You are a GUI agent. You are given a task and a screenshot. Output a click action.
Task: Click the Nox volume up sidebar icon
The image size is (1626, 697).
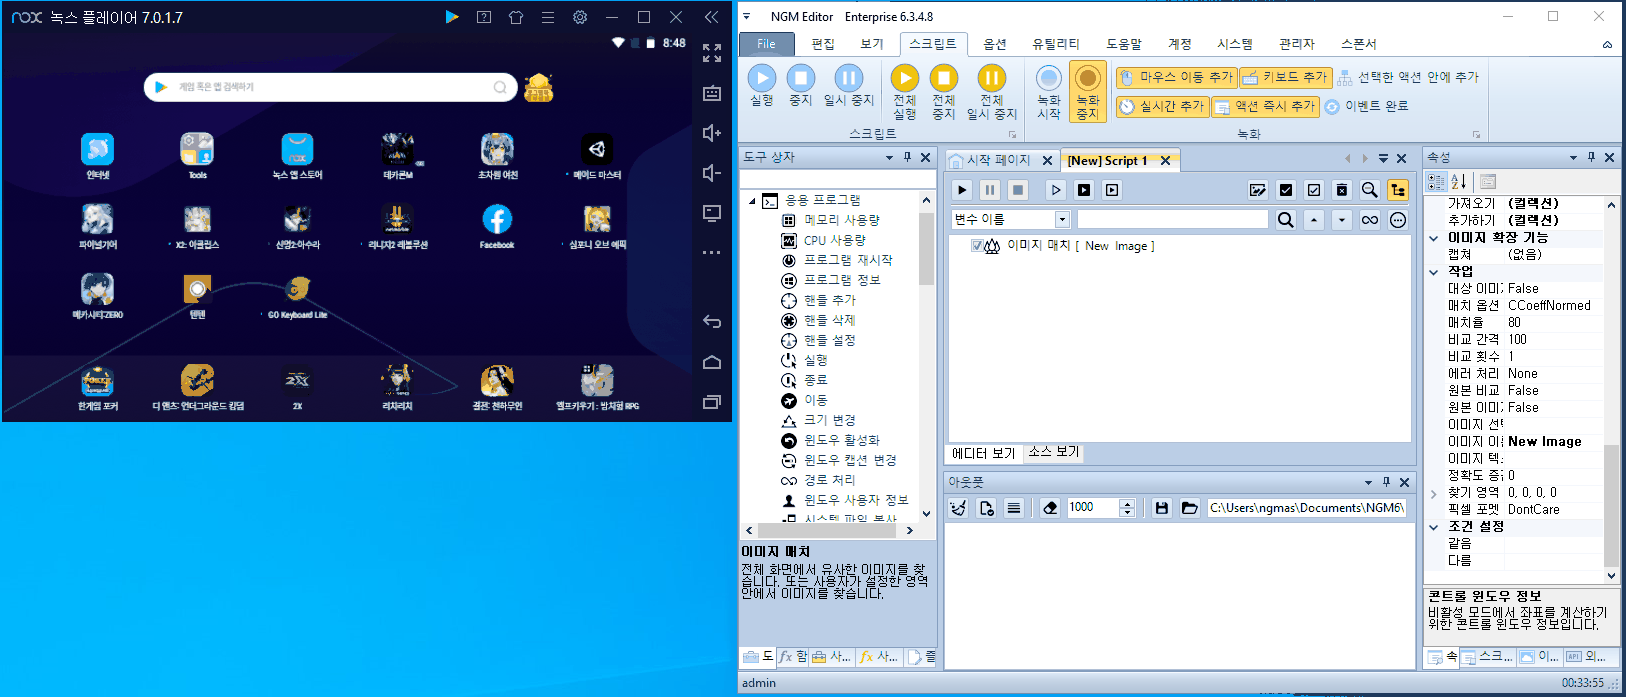tap(712, 133)
